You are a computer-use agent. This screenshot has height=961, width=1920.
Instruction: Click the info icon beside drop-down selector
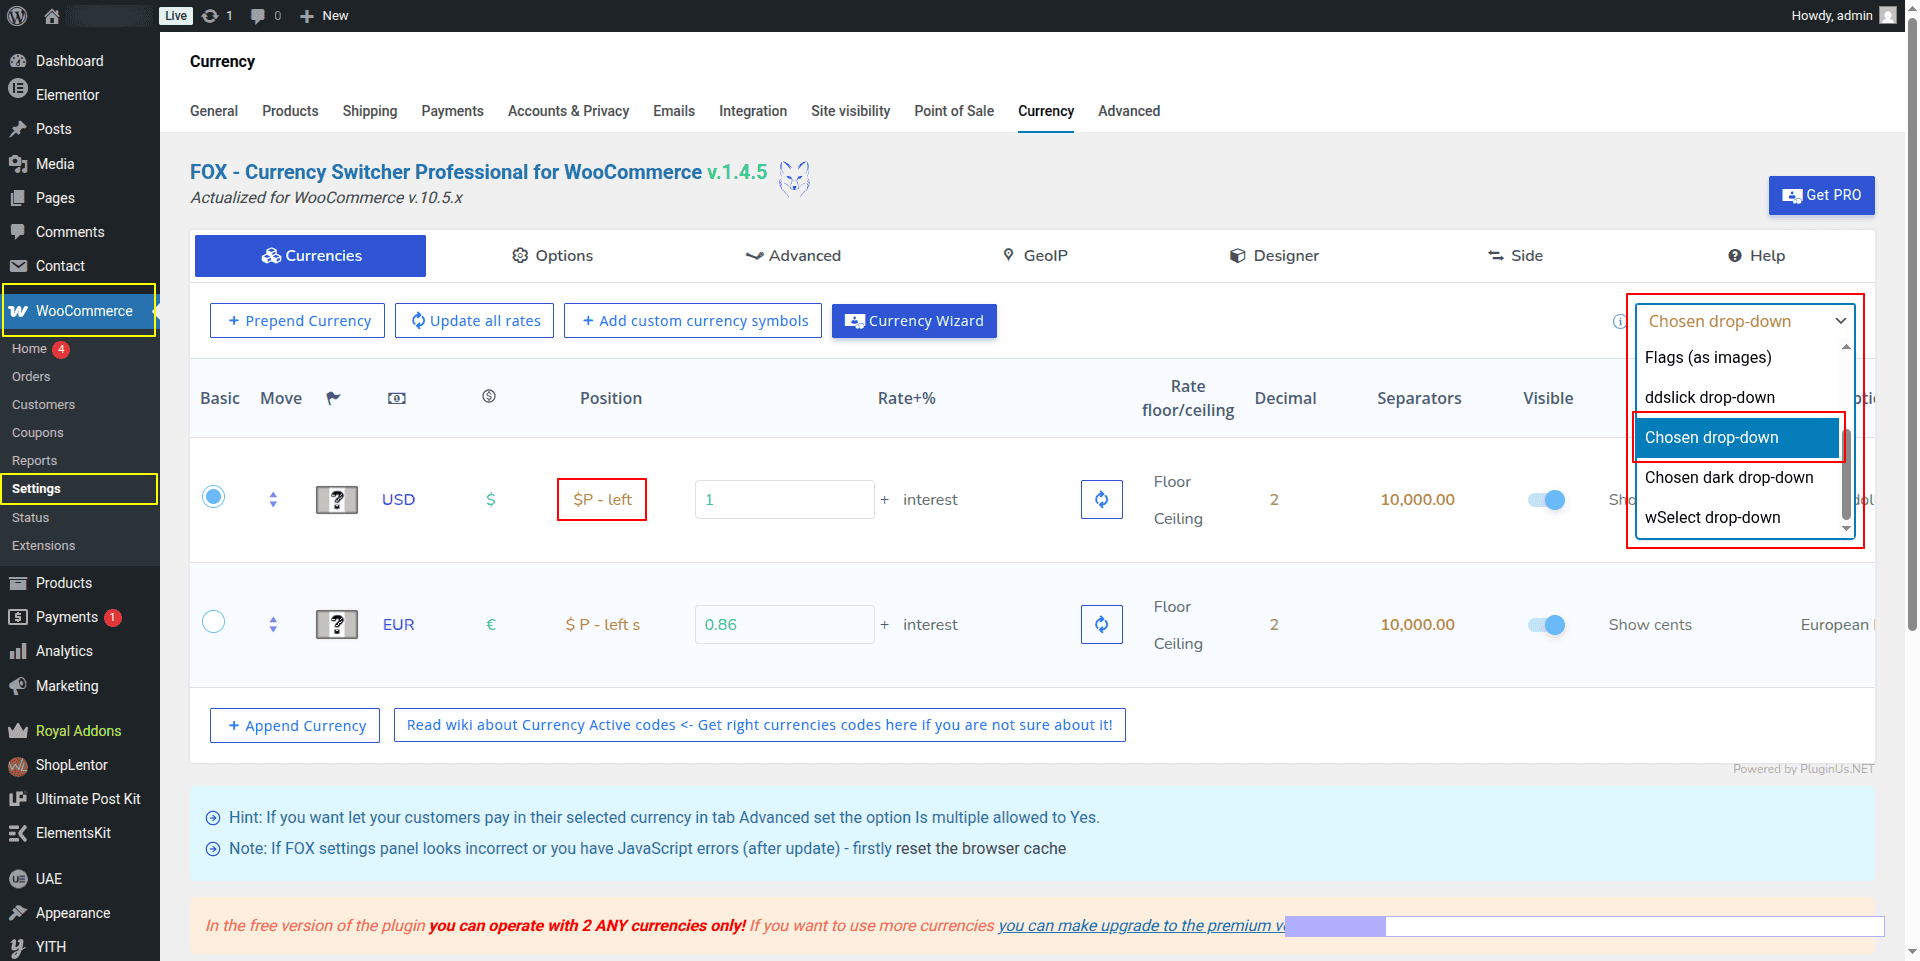pyautogui.click(x=1619, y=321)
